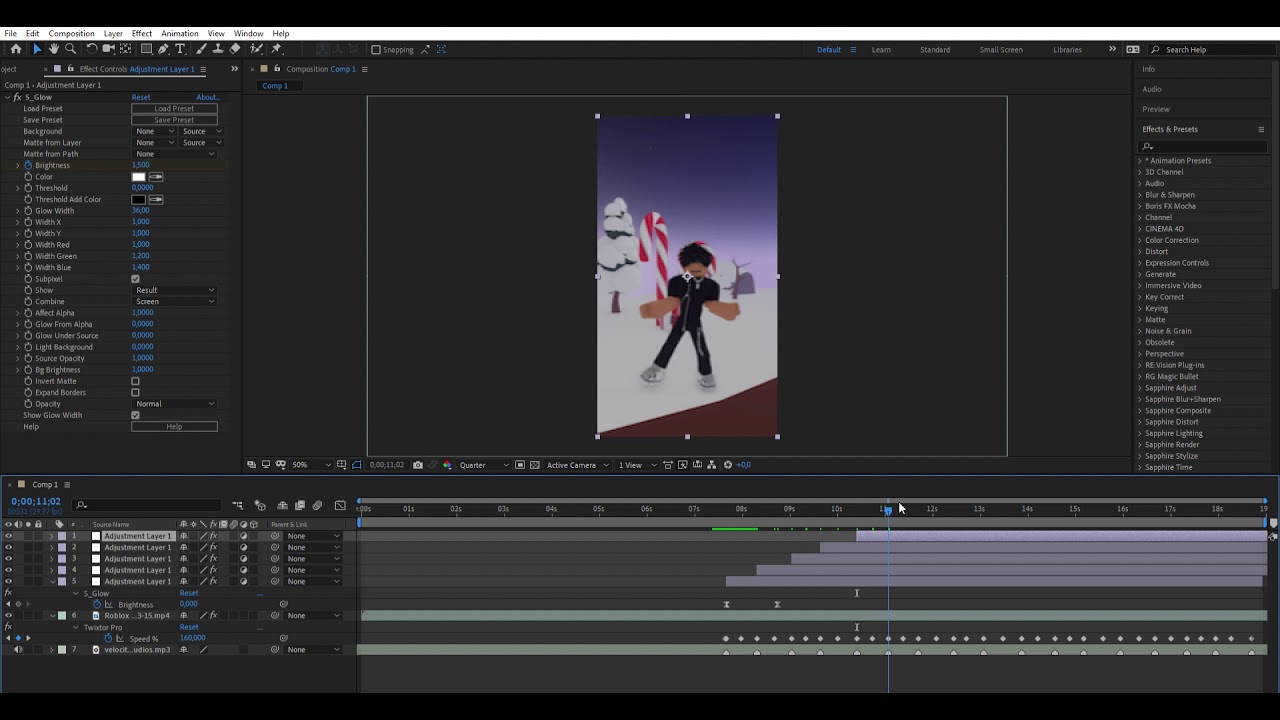Select the Unified Camera tool
Viewport: 1280px width, 720px height.
pos(108,49)
